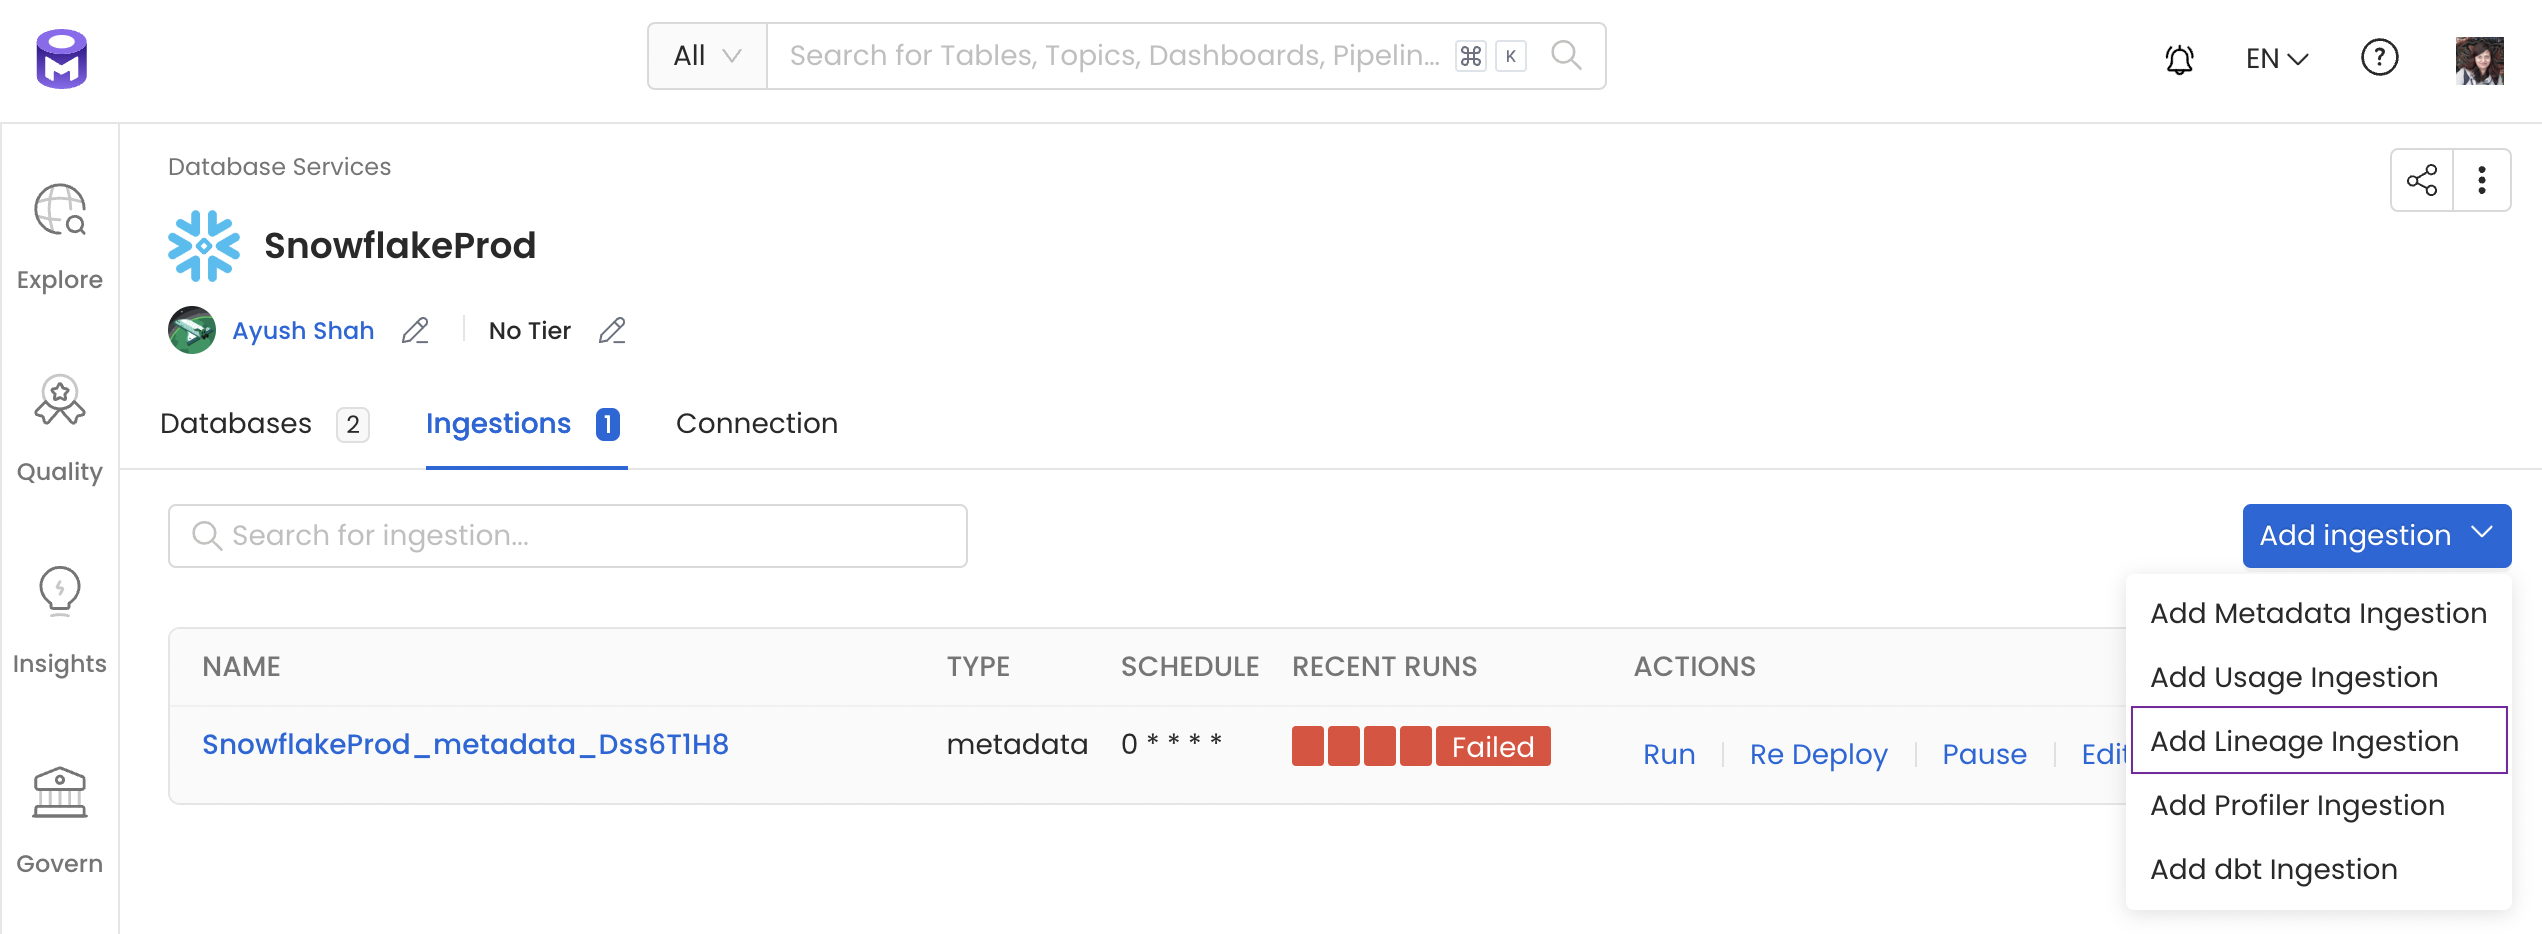Open the Insights lightbulb icon
The image size is (2542, 934).
coord(60,590)
